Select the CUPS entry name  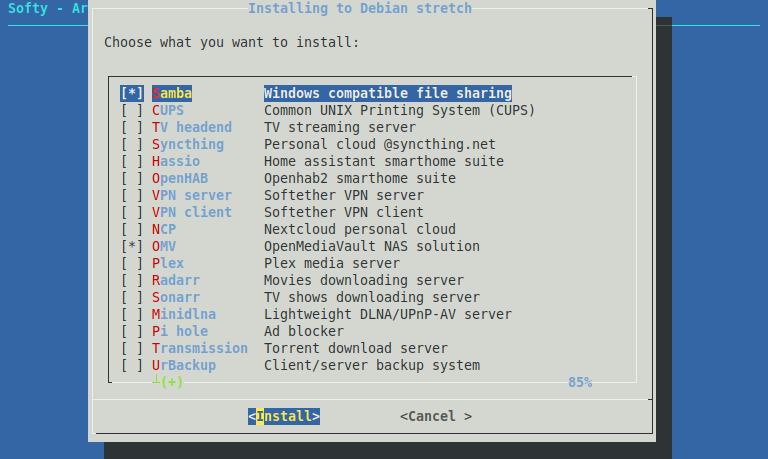pos(168,110)
